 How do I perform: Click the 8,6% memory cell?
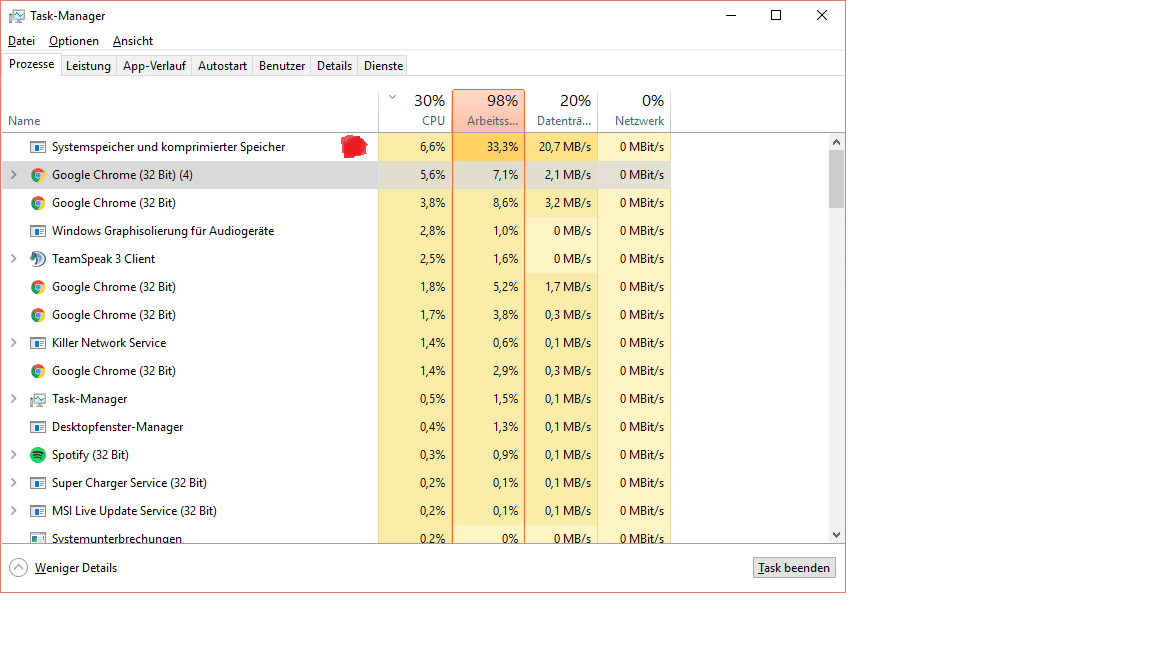click(489, 203)
